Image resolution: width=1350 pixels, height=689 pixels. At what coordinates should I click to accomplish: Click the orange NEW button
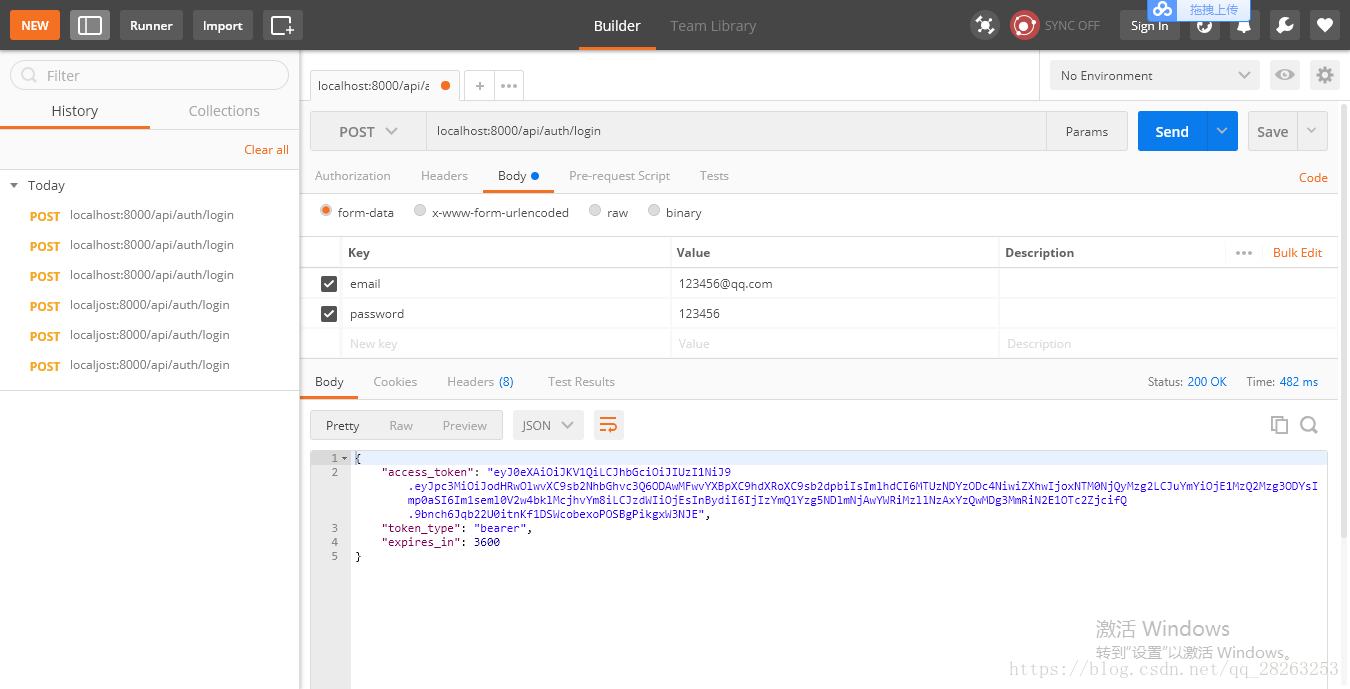click(x=35, y=25)
